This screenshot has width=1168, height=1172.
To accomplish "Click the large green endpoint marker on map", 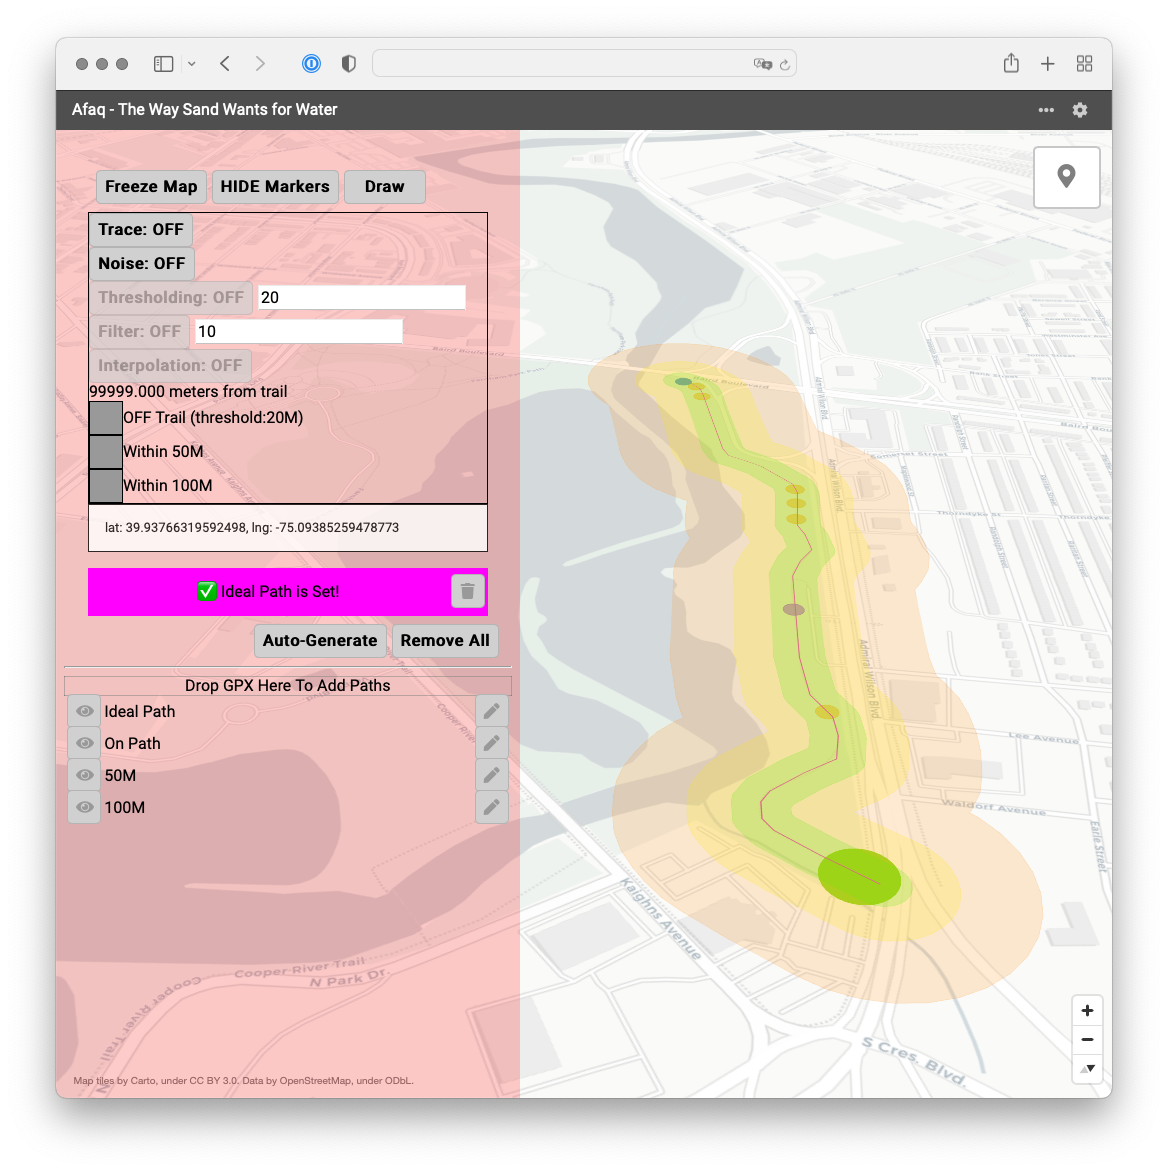I will 859,877.
